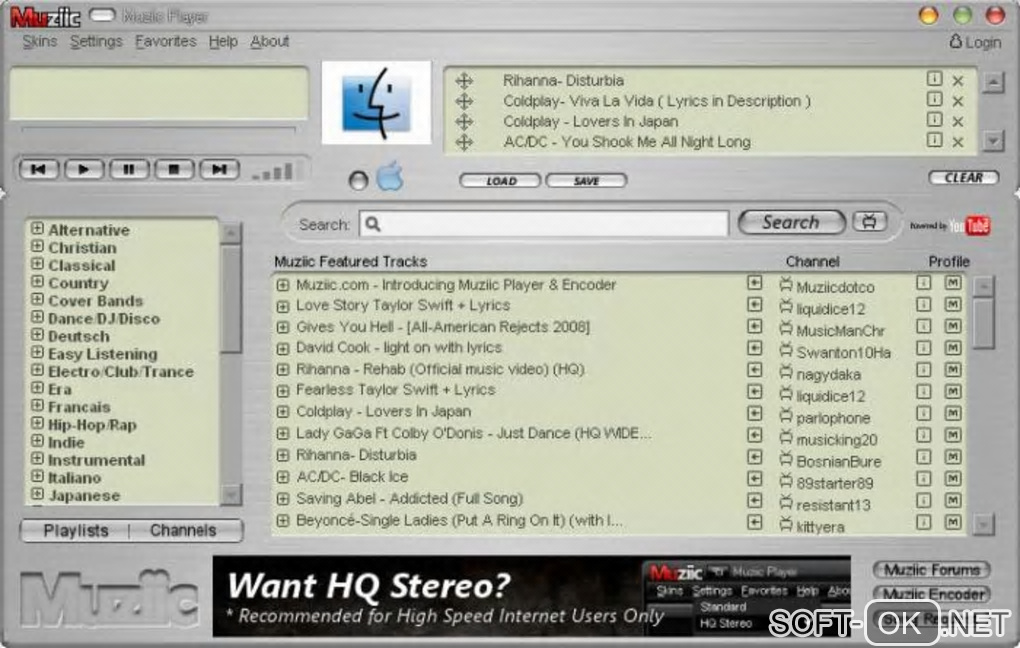The width and height of the screenshot is (1020, 648).
Task: Click the Finder album art thumbnail
Action: coord(376,103)
